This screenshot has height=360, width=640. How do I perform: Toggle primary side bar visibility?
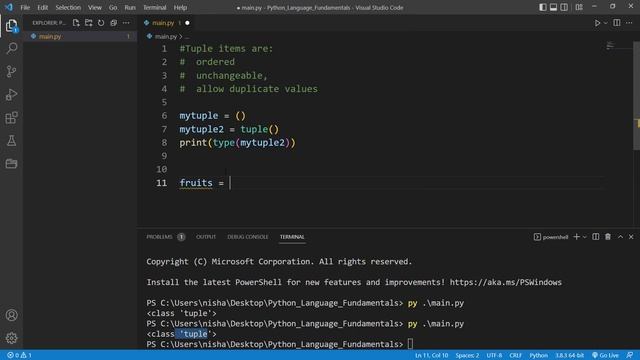(542, 7)
